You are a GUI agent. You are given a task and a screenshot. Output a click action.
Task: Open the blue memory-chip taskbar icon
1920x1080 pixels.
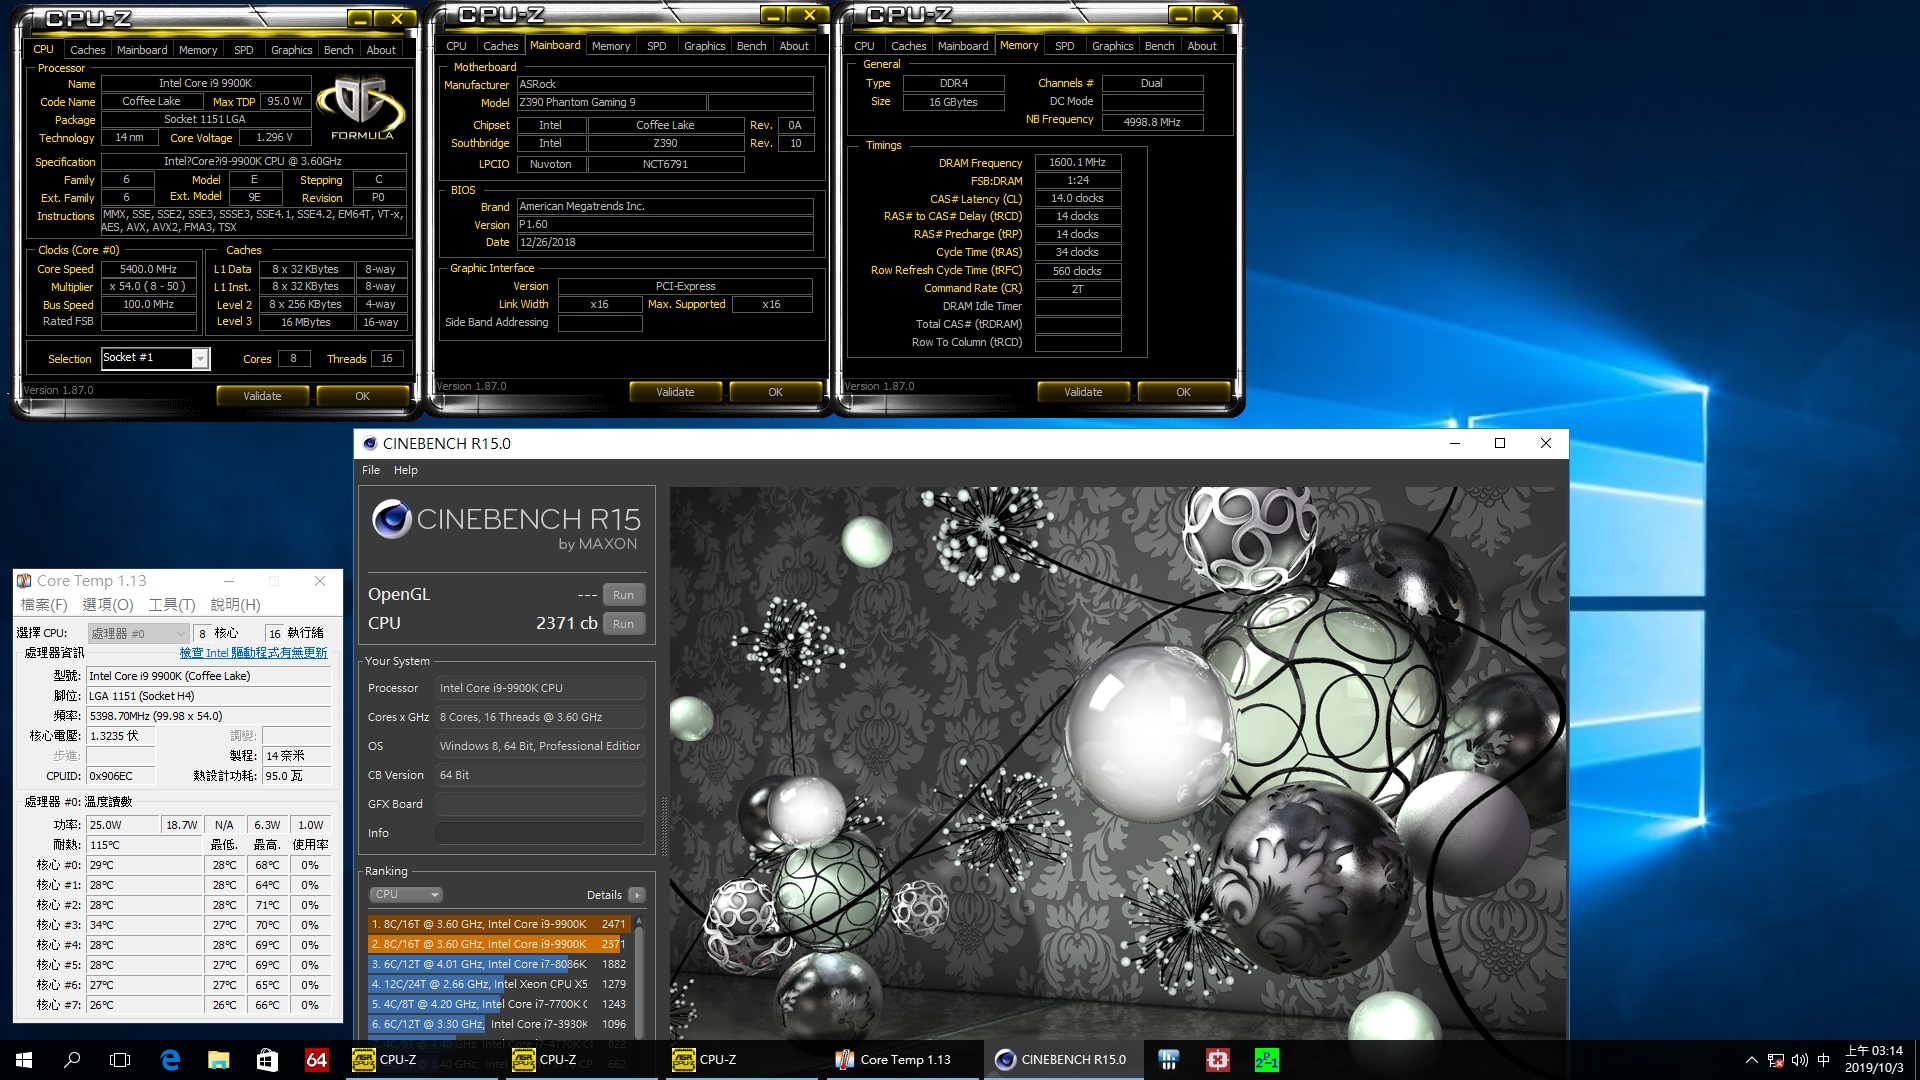pyautogui.click(x=1168, y=1060)
